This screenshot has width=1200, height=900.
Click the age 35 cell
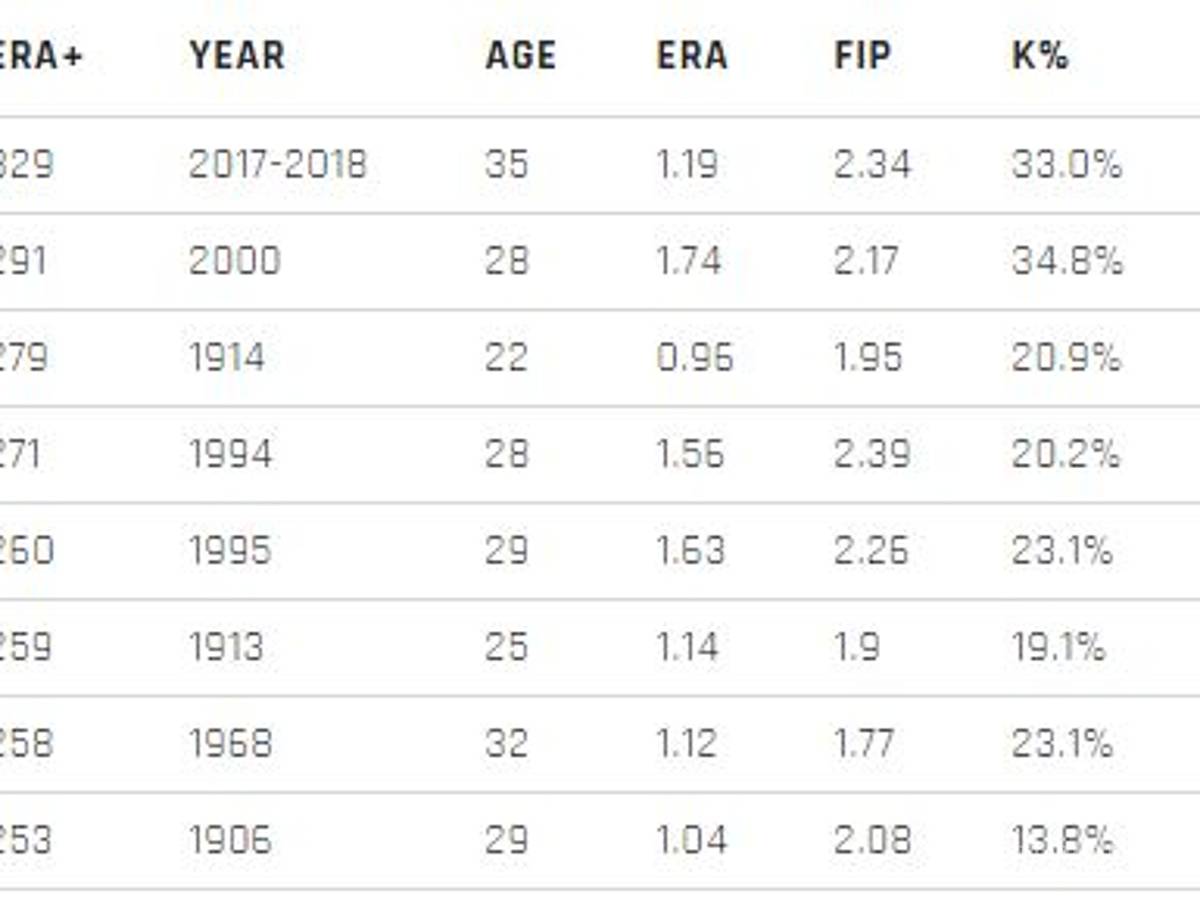(507, 164)
